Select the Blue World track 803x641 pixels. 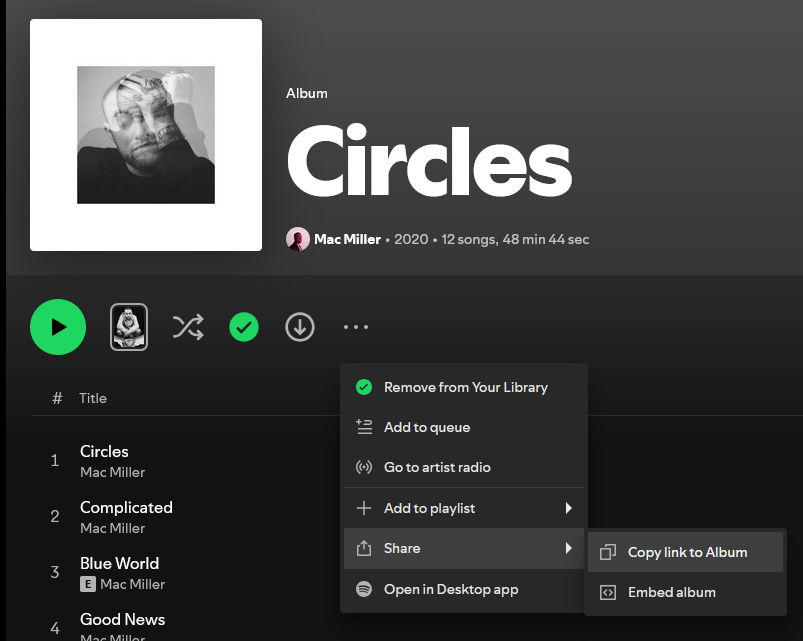pyautogui.click(x=119, y=563)
